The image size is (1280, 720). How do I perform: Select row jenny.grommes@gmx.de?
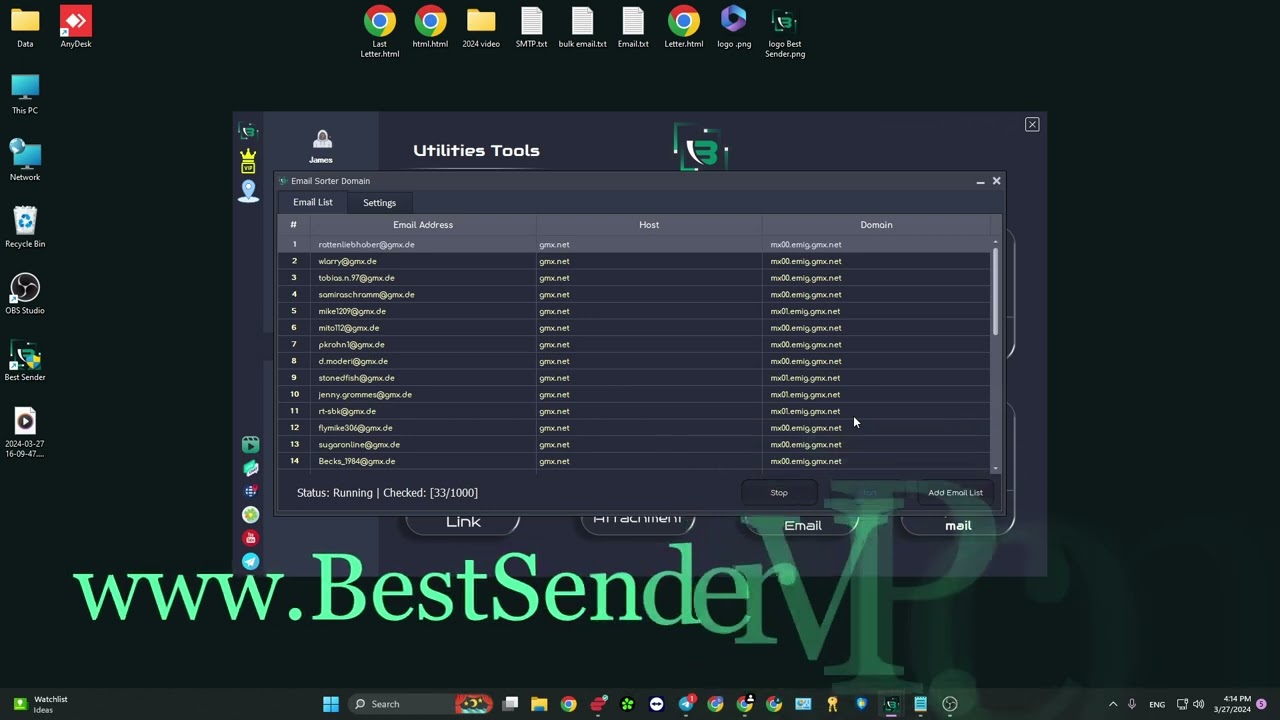(x=634, y=394)
